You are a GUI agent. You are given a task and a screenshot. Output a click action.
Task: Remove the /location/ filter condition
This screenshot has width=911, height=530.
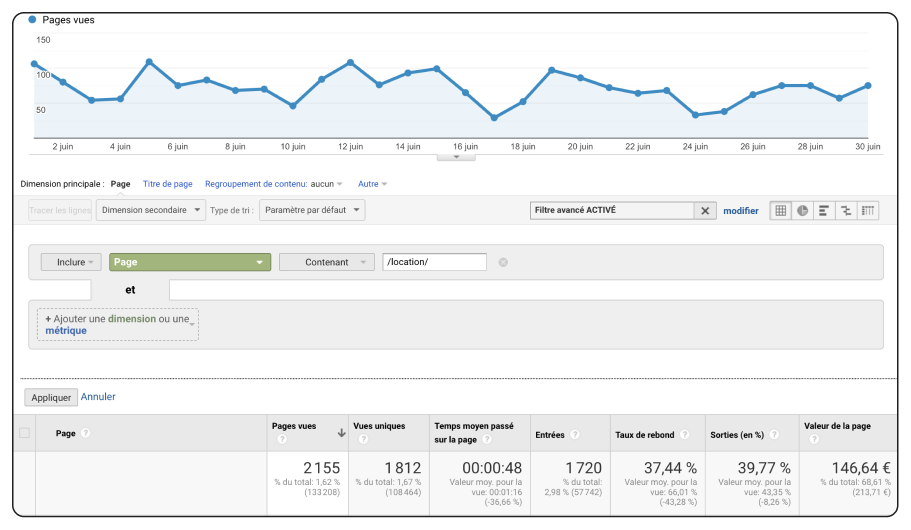pos(503,262)
